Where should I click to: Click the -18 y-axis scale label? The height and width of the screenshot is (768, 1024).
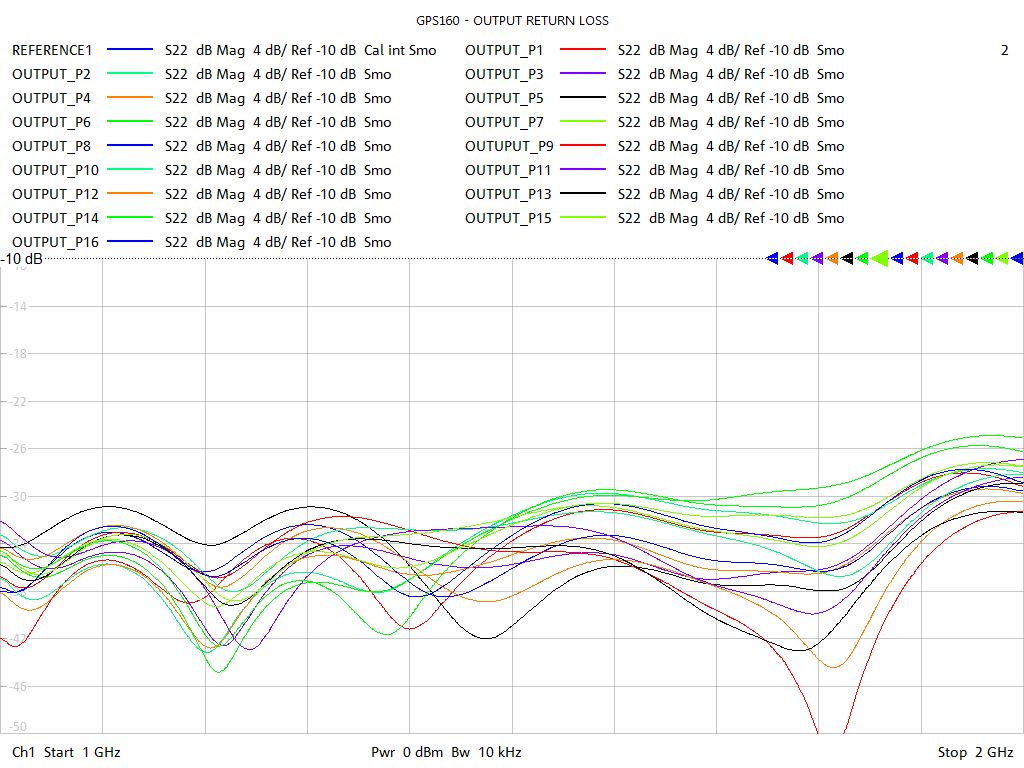pos(16,354)
